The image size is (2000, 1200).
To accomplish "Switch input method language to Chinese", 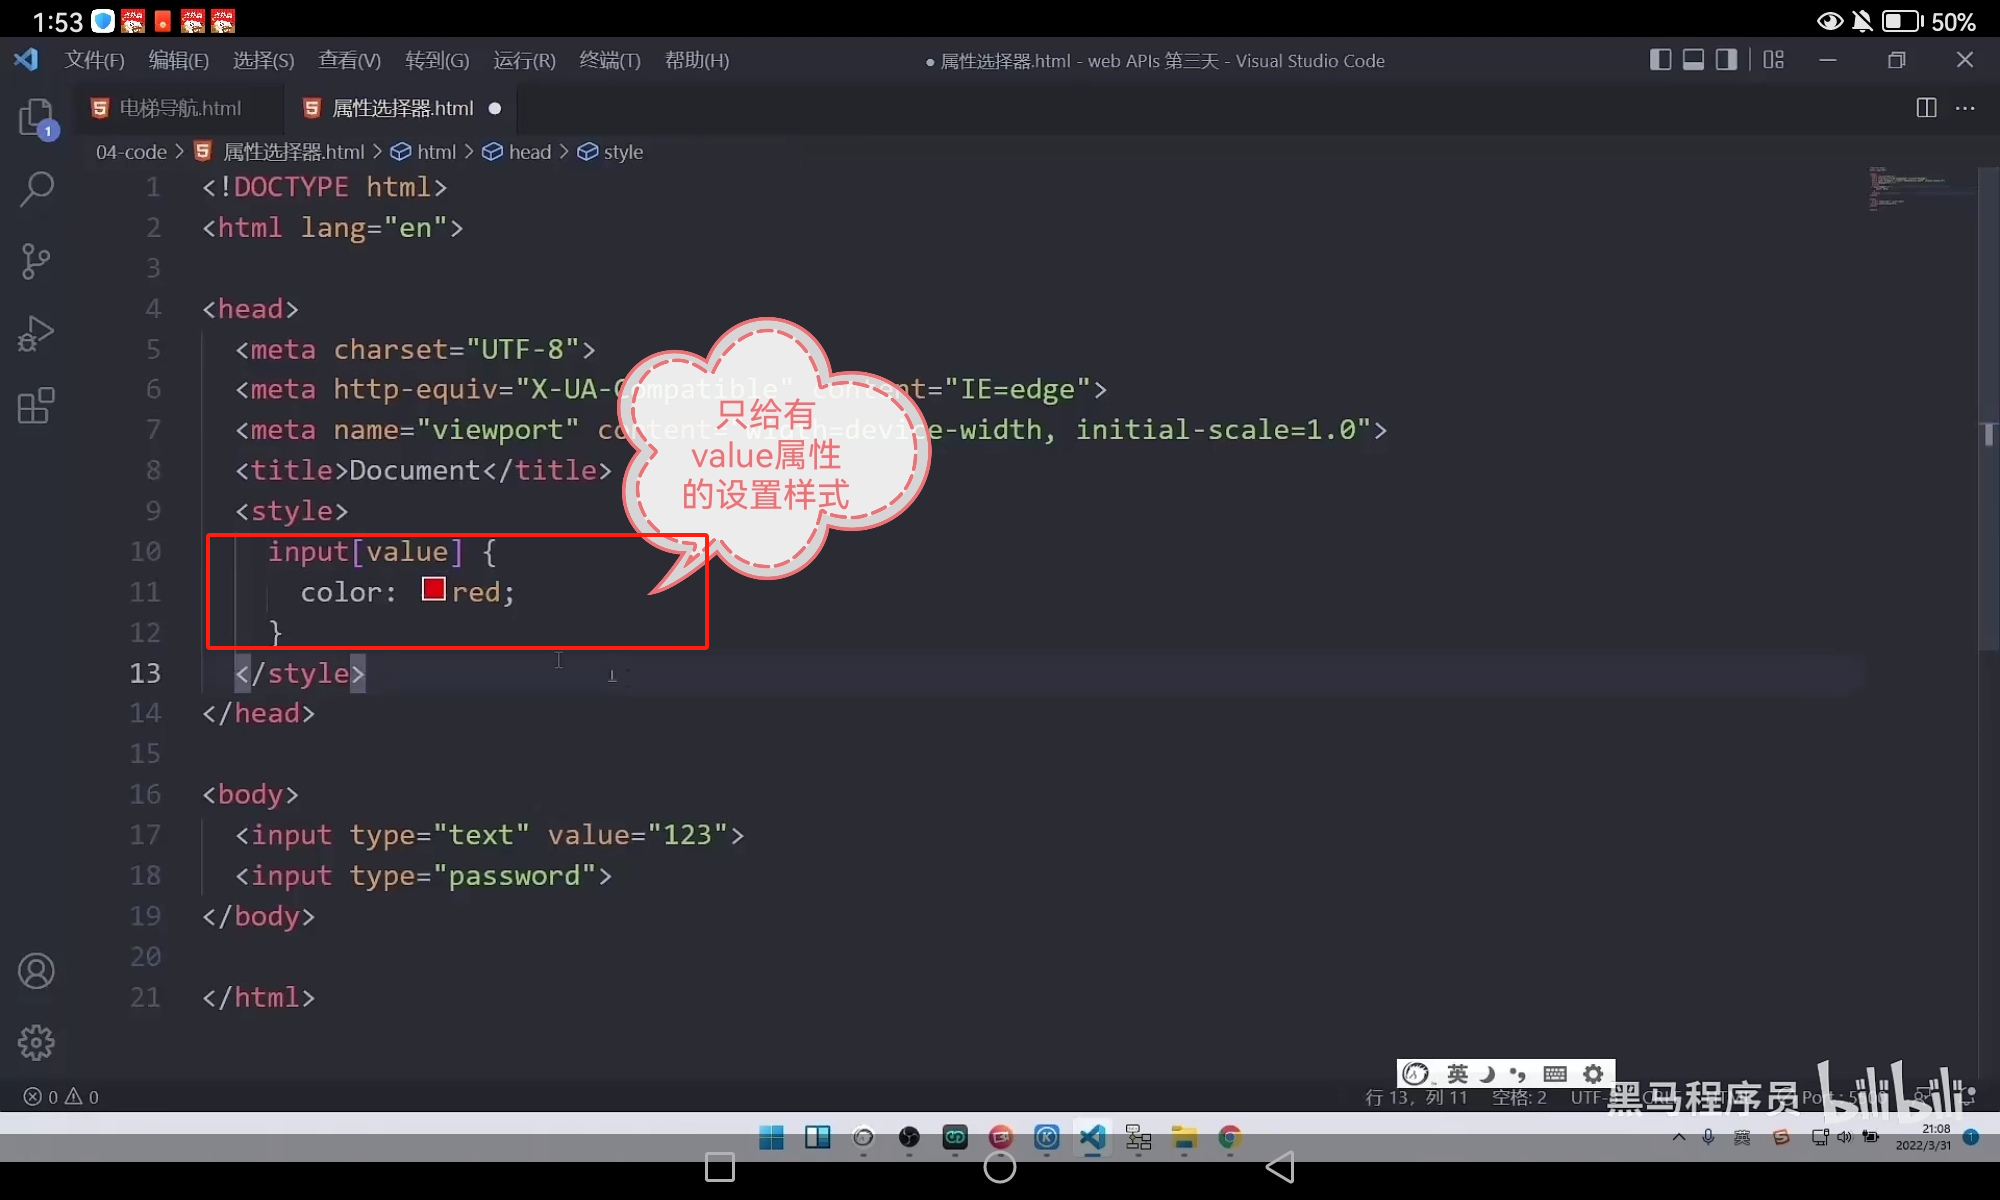I will coord(1458,1073).
